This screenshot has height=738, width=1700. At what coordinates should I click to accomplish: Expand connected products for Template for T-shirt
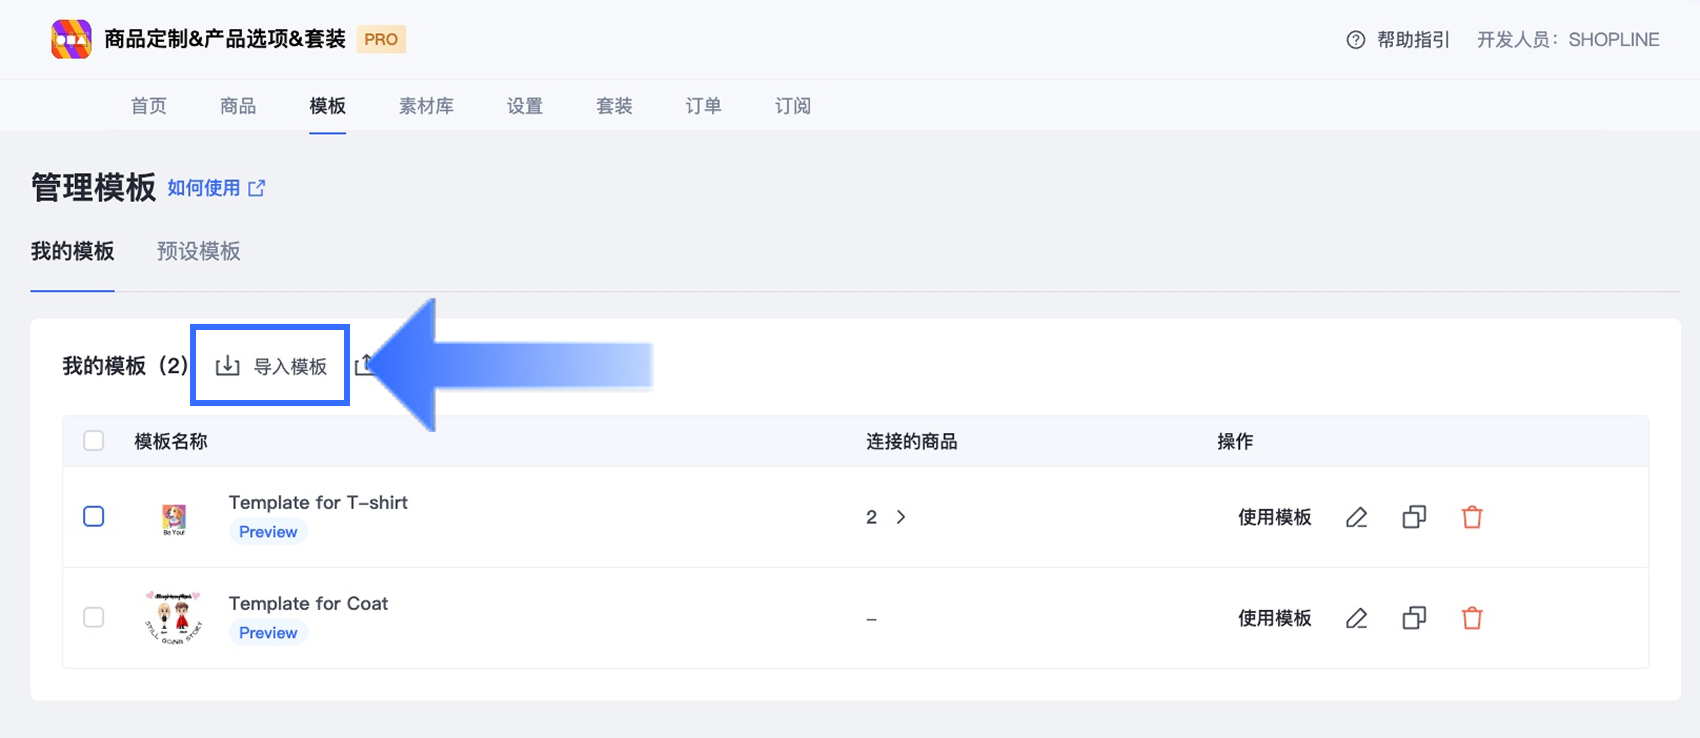point(900,517)
